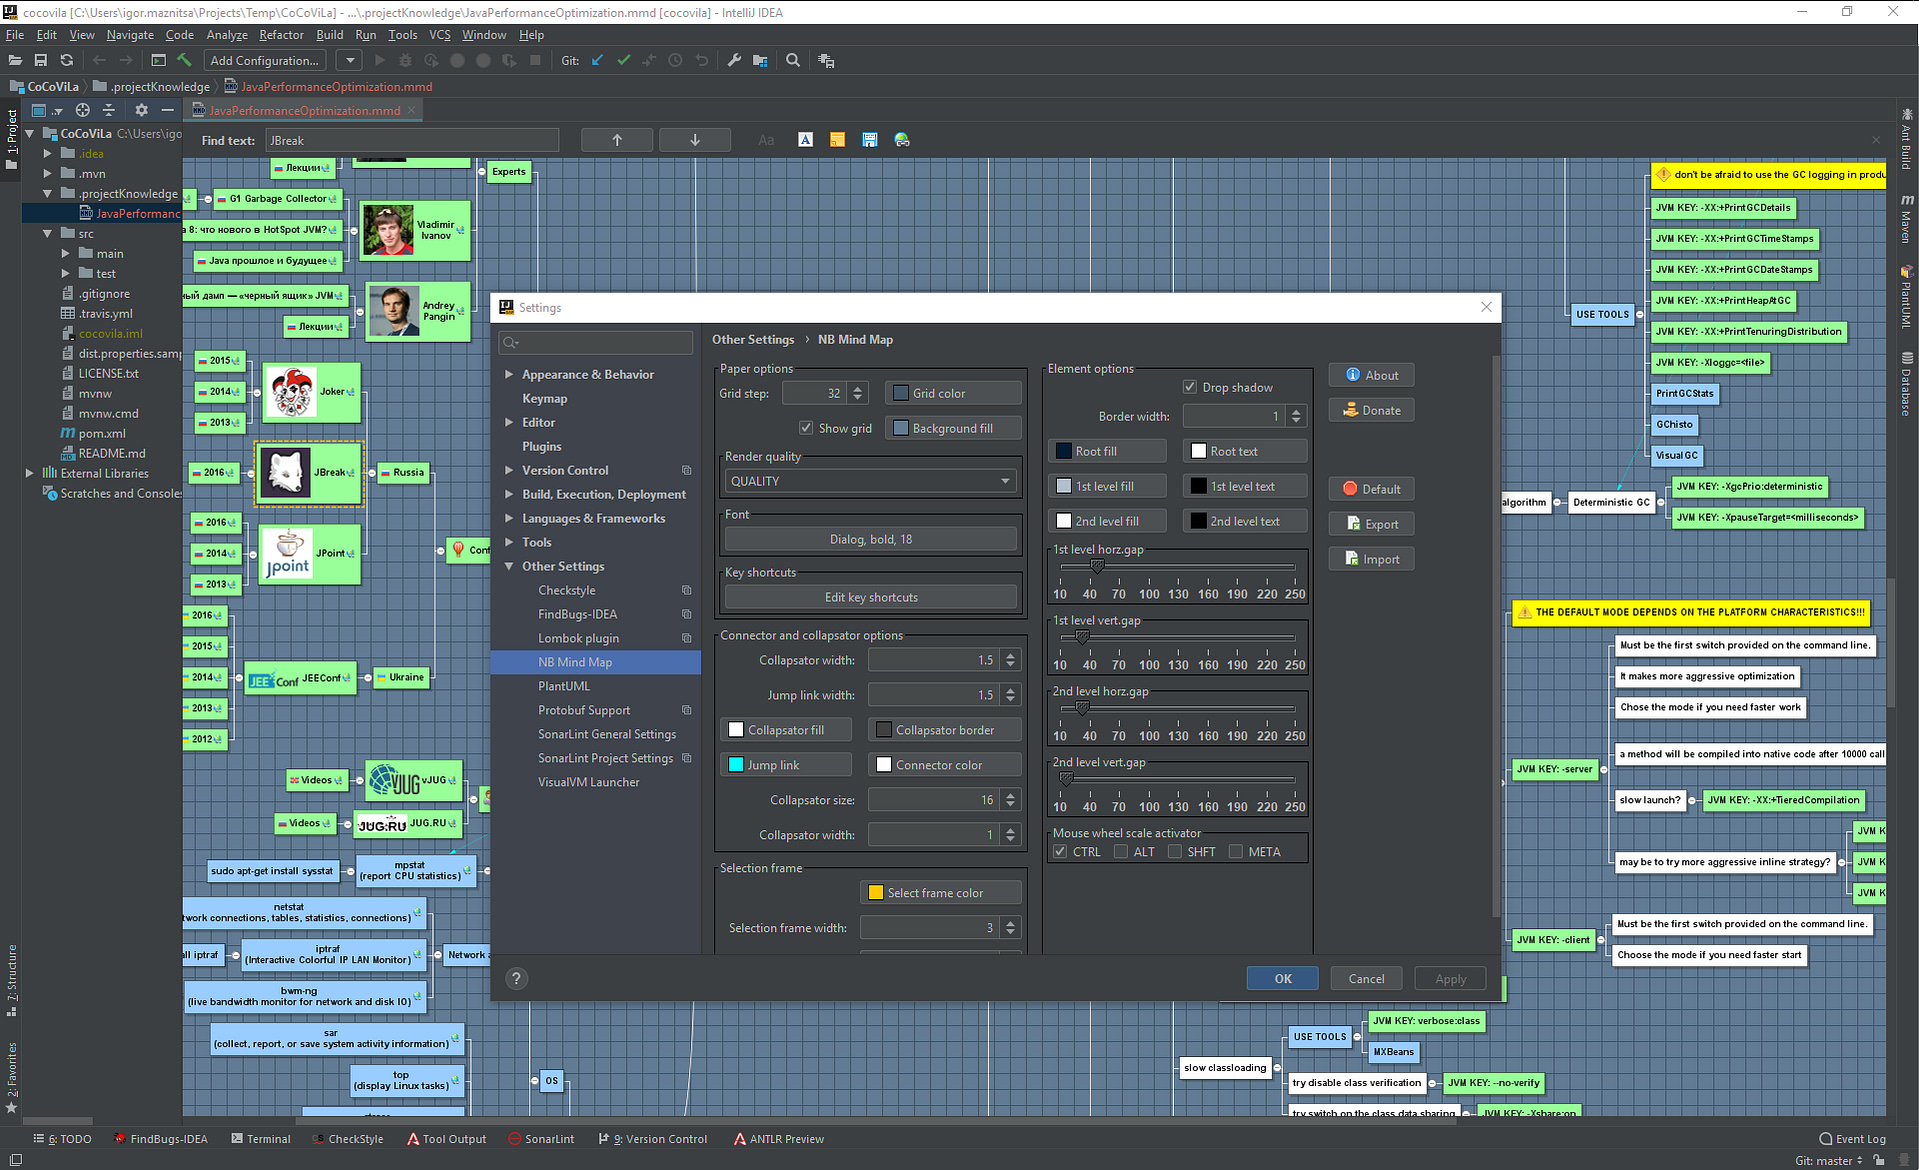Click the Git Revert arrow icon
Image resolution: width=1919 pixels, height=1170 pixels.
click(702, 61)
